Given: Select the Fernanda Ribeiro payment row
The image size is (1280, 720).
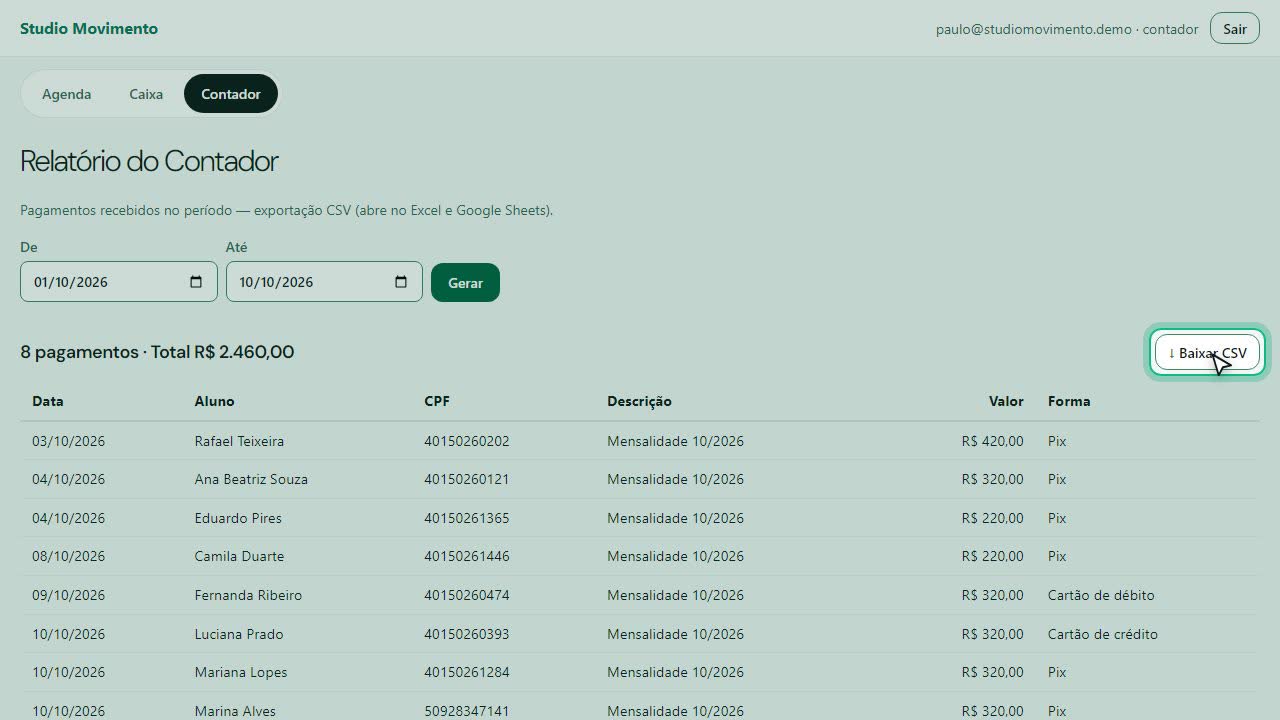Looking at the screenshot, I should tap(639, 595).
